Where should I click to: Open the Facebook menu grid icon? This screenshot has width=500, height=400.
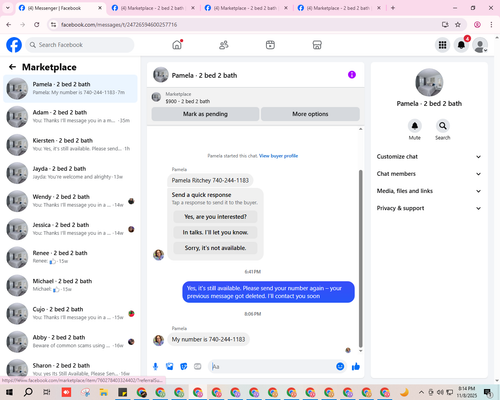[x=442, y=45]
